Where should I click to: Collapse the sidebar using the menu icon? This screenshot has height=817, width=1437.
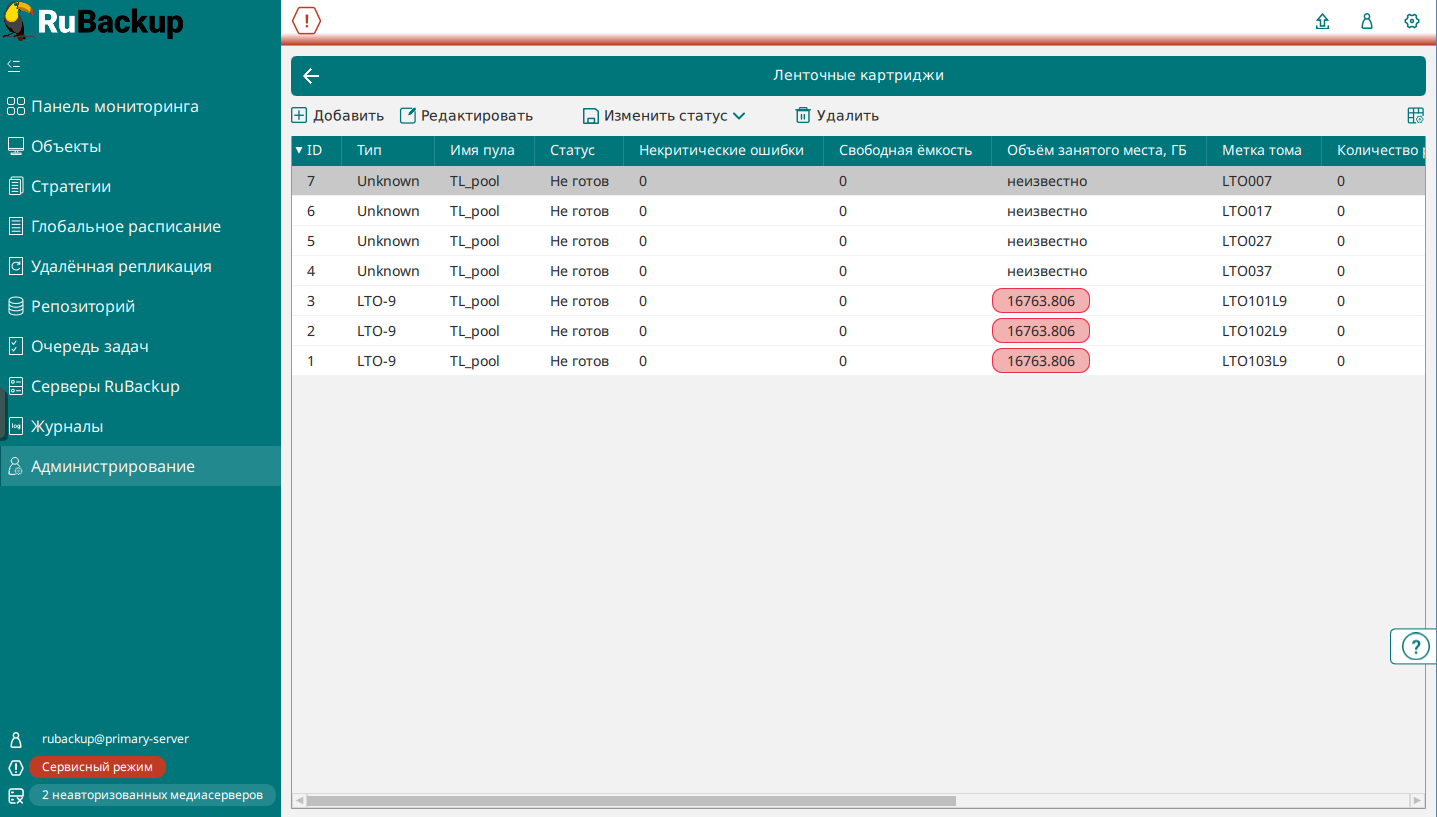point(14,66)
